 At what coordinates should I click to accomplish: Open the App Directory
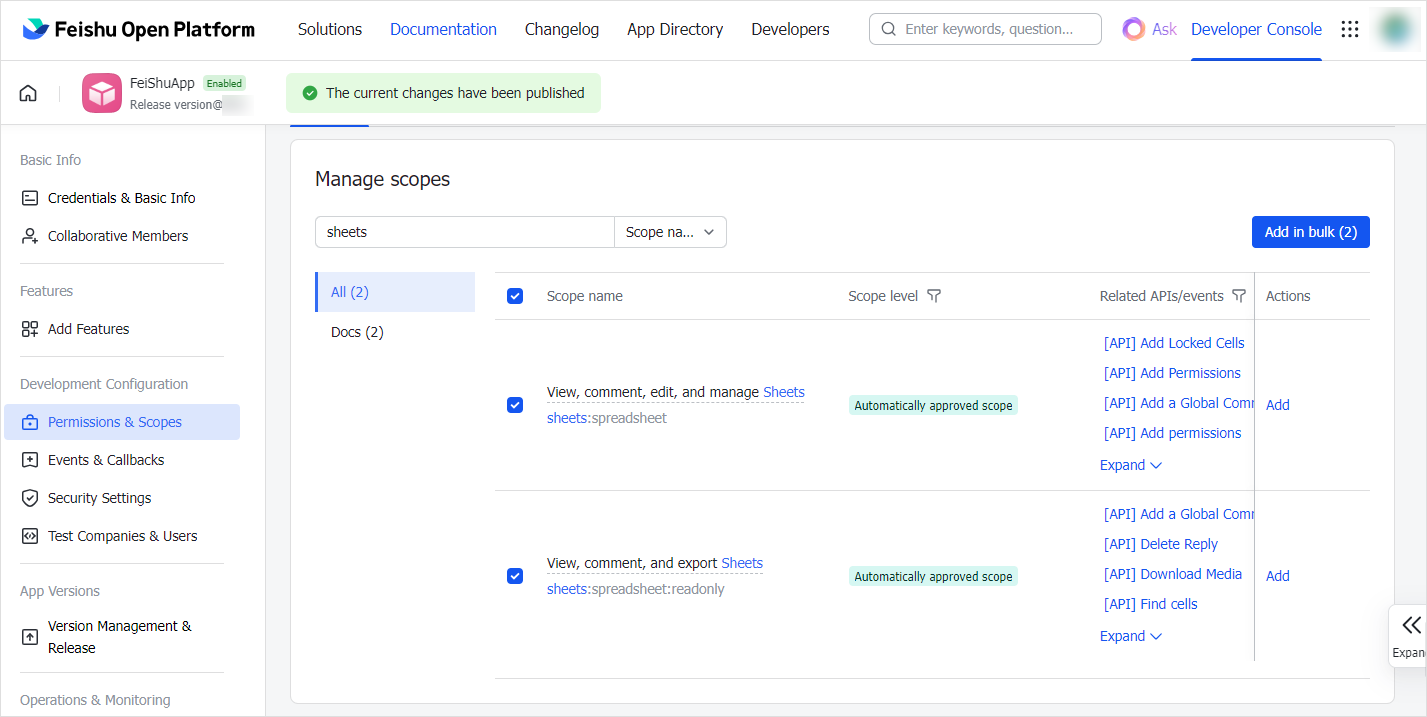tap(675, 29)
